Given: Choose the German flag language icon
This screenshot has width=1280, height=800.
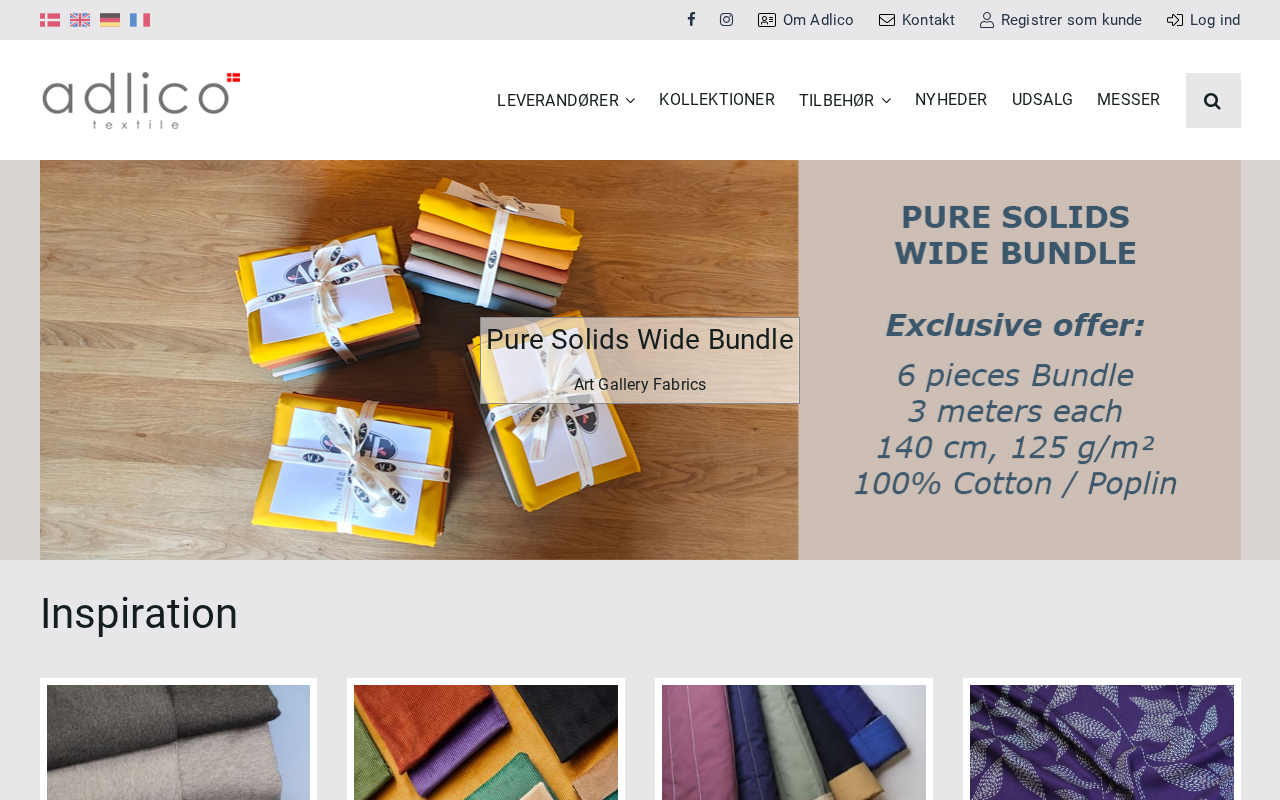Looking at the screenshot, I should [110, 20].
